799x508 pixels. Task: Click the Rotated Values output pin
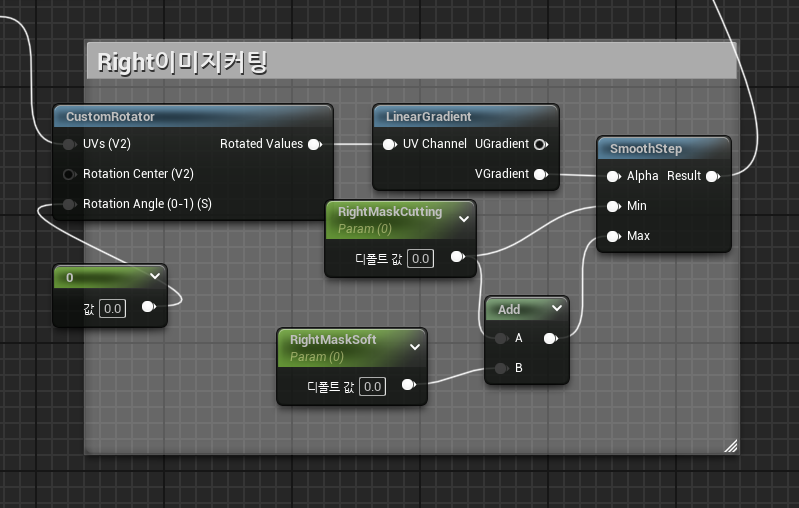click(315, 144)
